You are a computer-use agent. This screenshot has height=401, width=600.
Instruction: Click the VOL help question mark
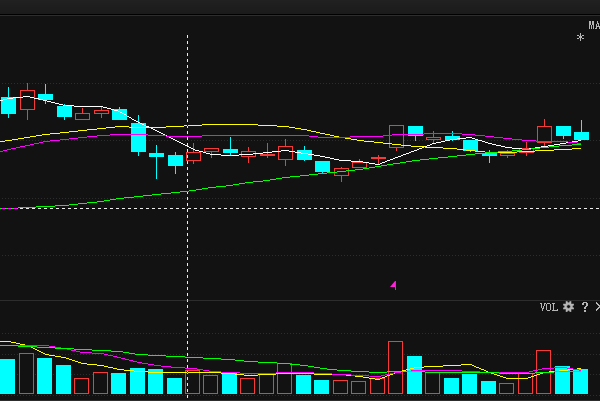[x=585, y=307]
